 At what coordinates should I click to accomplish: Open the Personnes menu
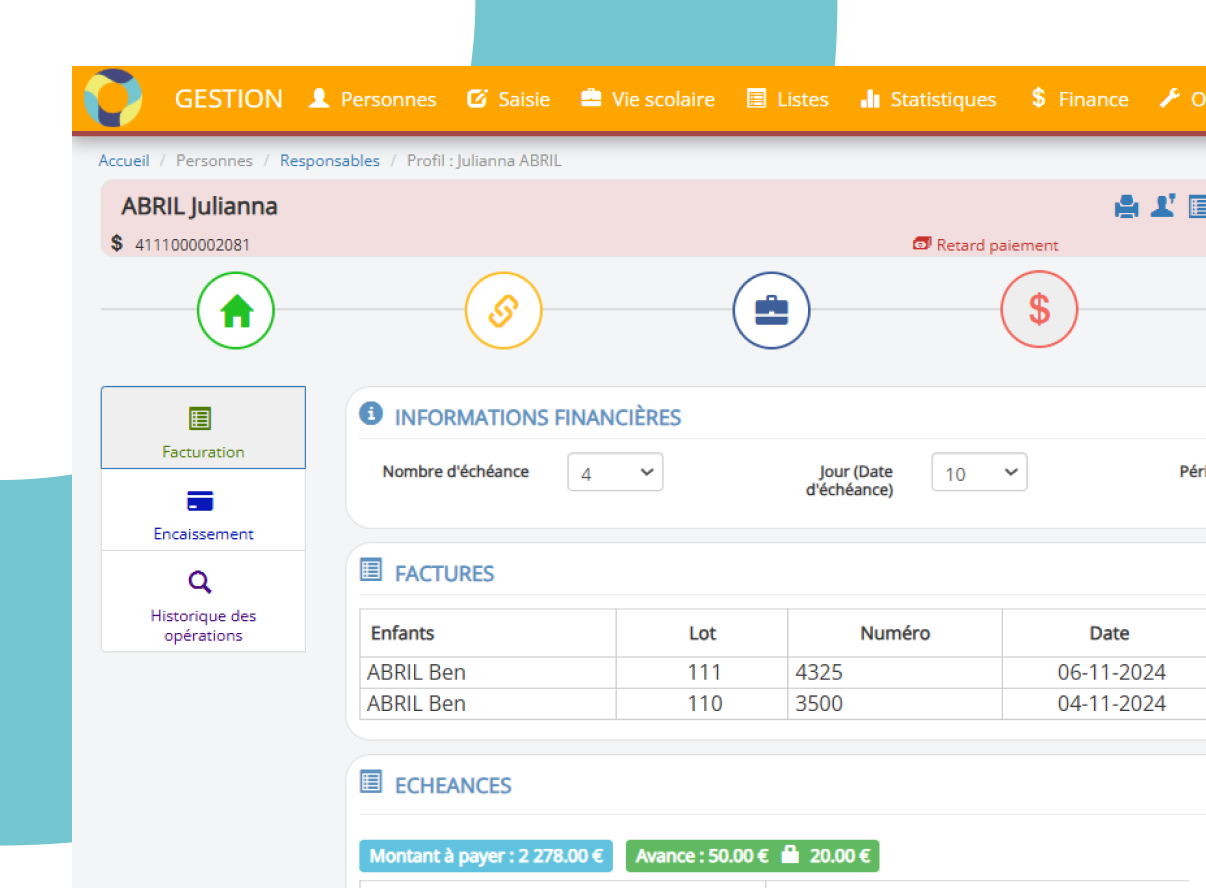point(373,99)
